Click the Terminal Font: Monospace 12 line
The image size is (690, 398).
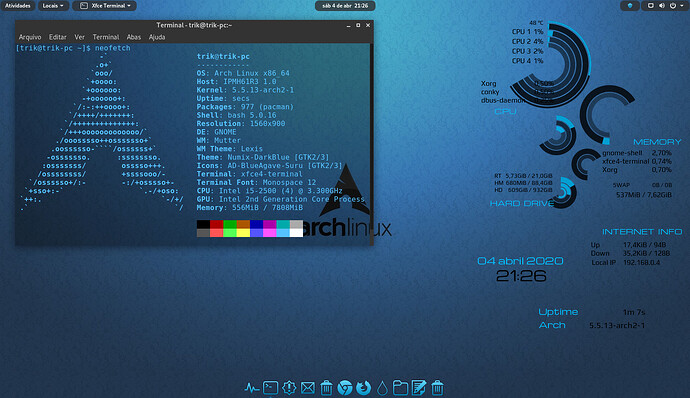256,182
